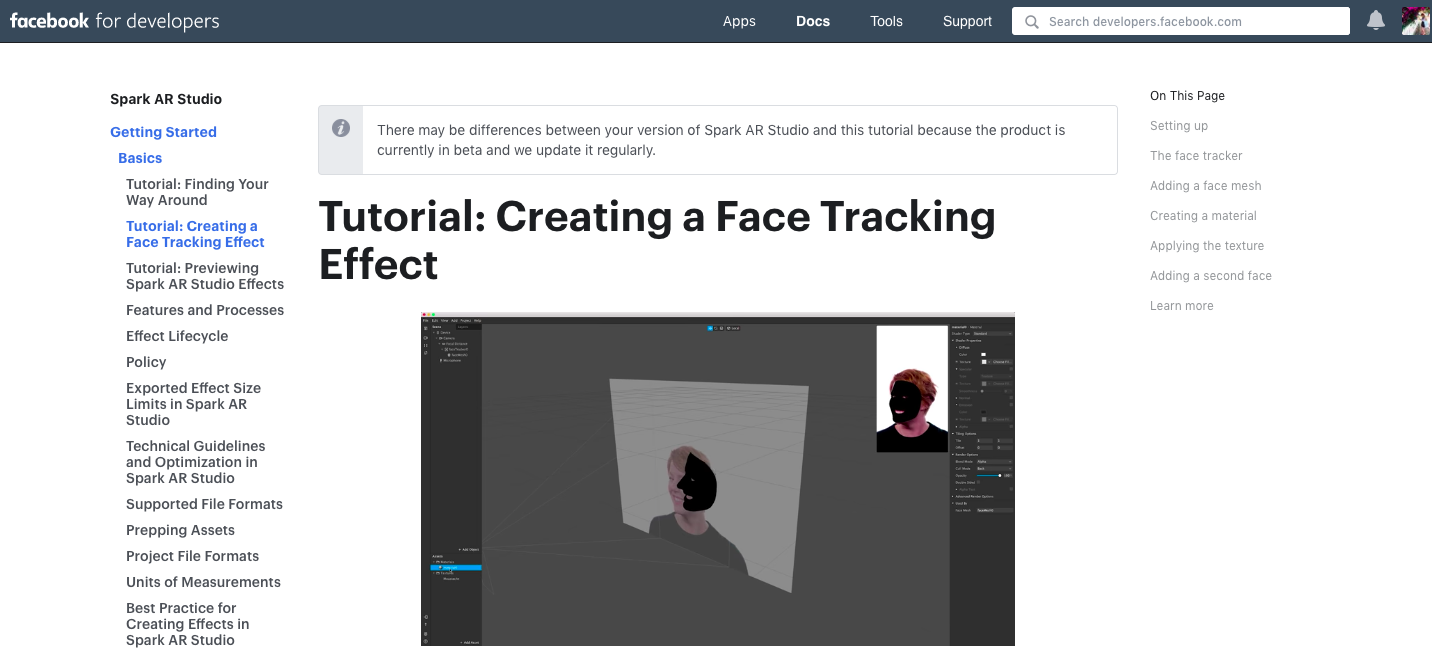Open the Tools menu
Image resolution: width=1432 pixels, height=657 pixels.
pyautogui.click(x=886, y=21)
